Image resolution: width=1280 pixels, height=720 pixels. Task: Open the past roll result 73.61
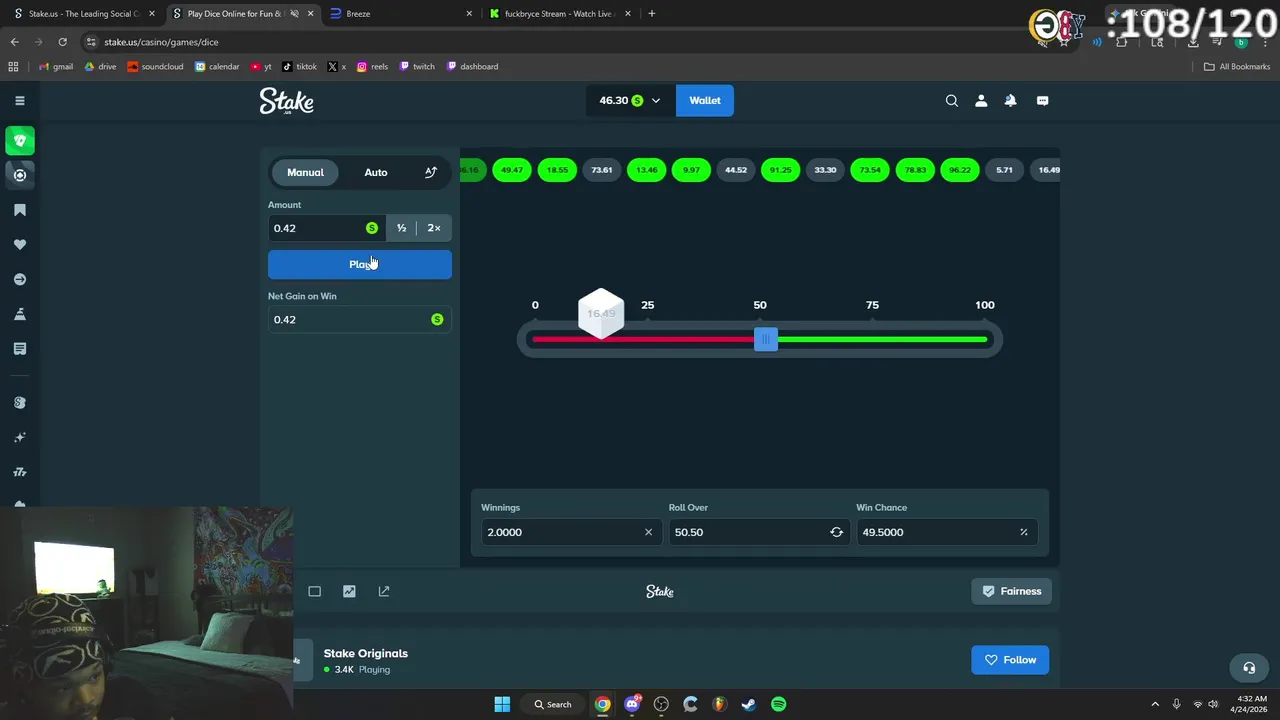[602, 170]
